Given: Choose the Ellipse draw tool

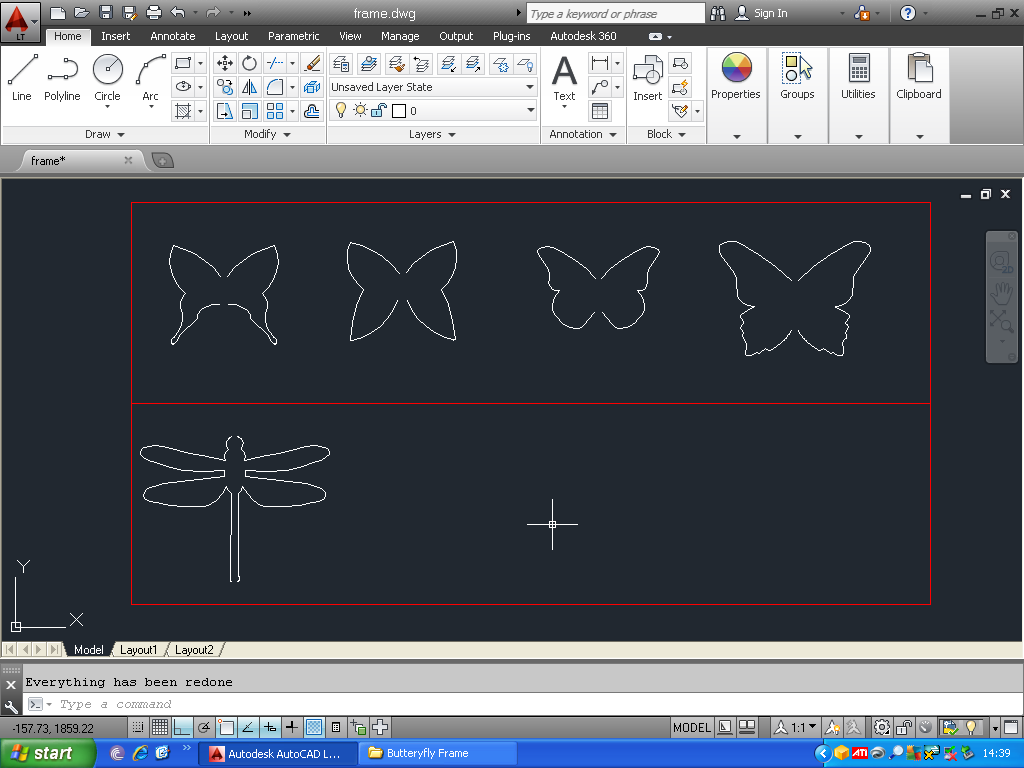Looking at the screenshot, I should point(183,87).
